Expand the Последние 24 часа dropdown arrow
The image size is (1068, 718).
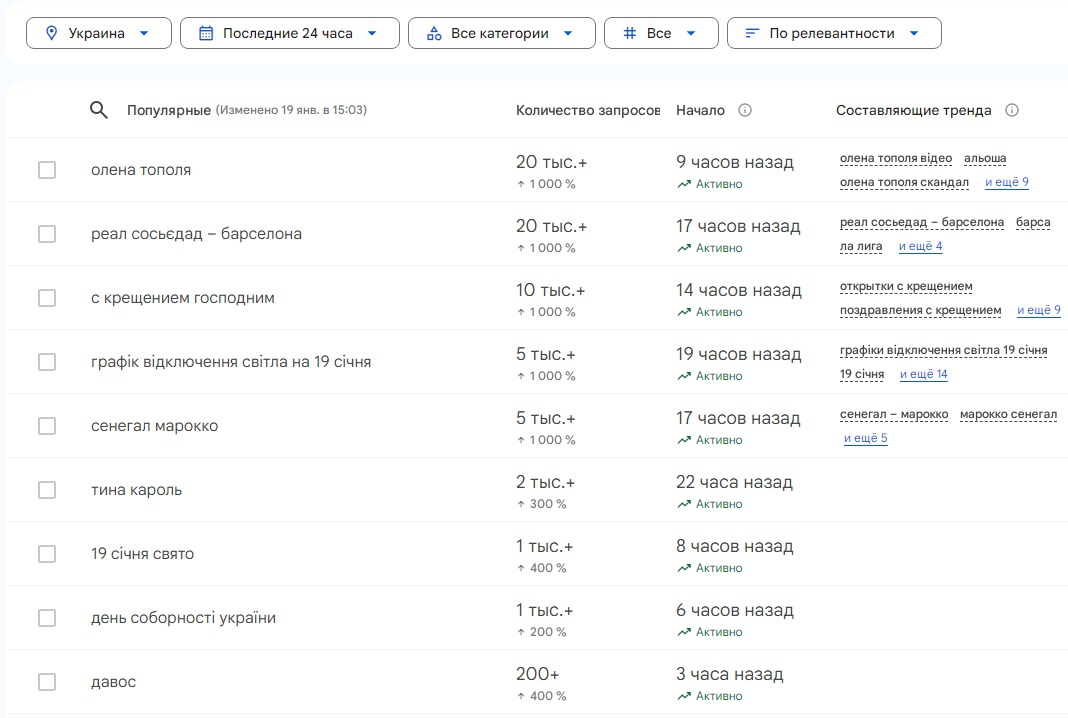point(372,33)
